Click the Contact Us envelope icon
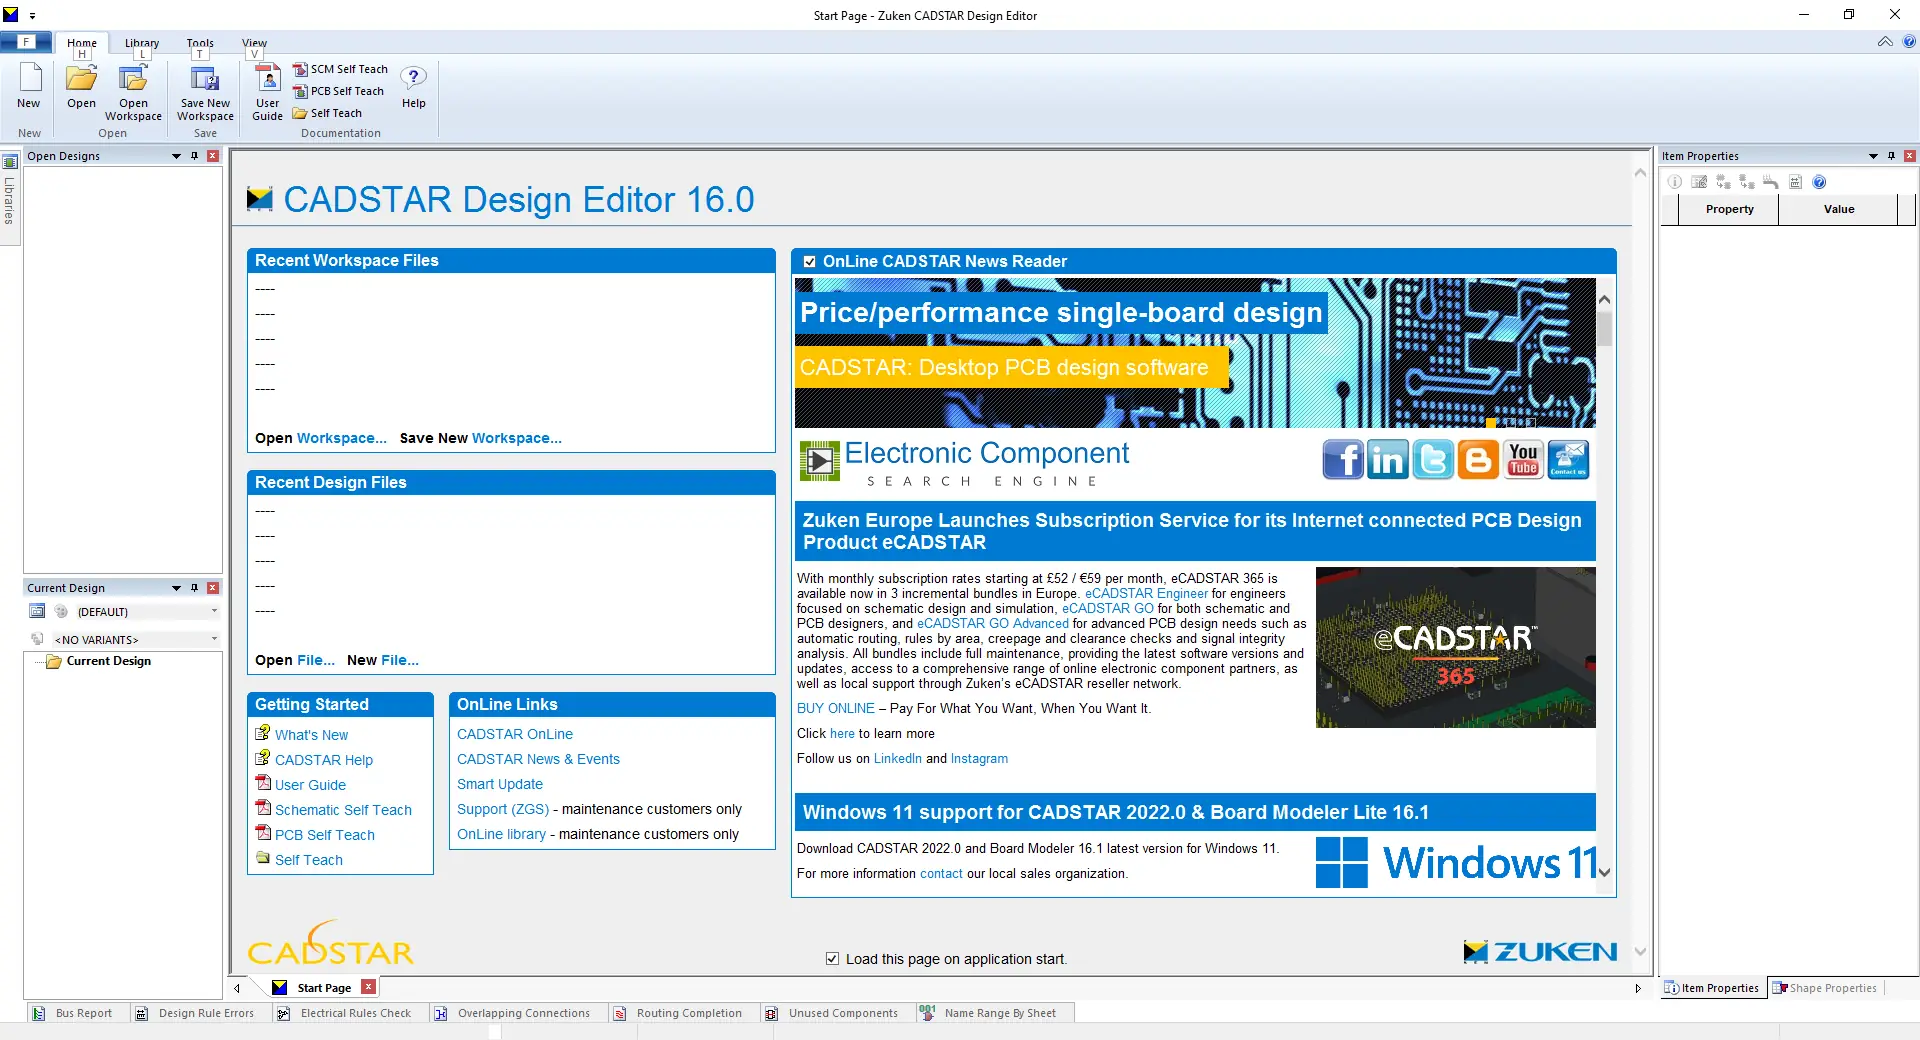 click(x=1568, y=460)
